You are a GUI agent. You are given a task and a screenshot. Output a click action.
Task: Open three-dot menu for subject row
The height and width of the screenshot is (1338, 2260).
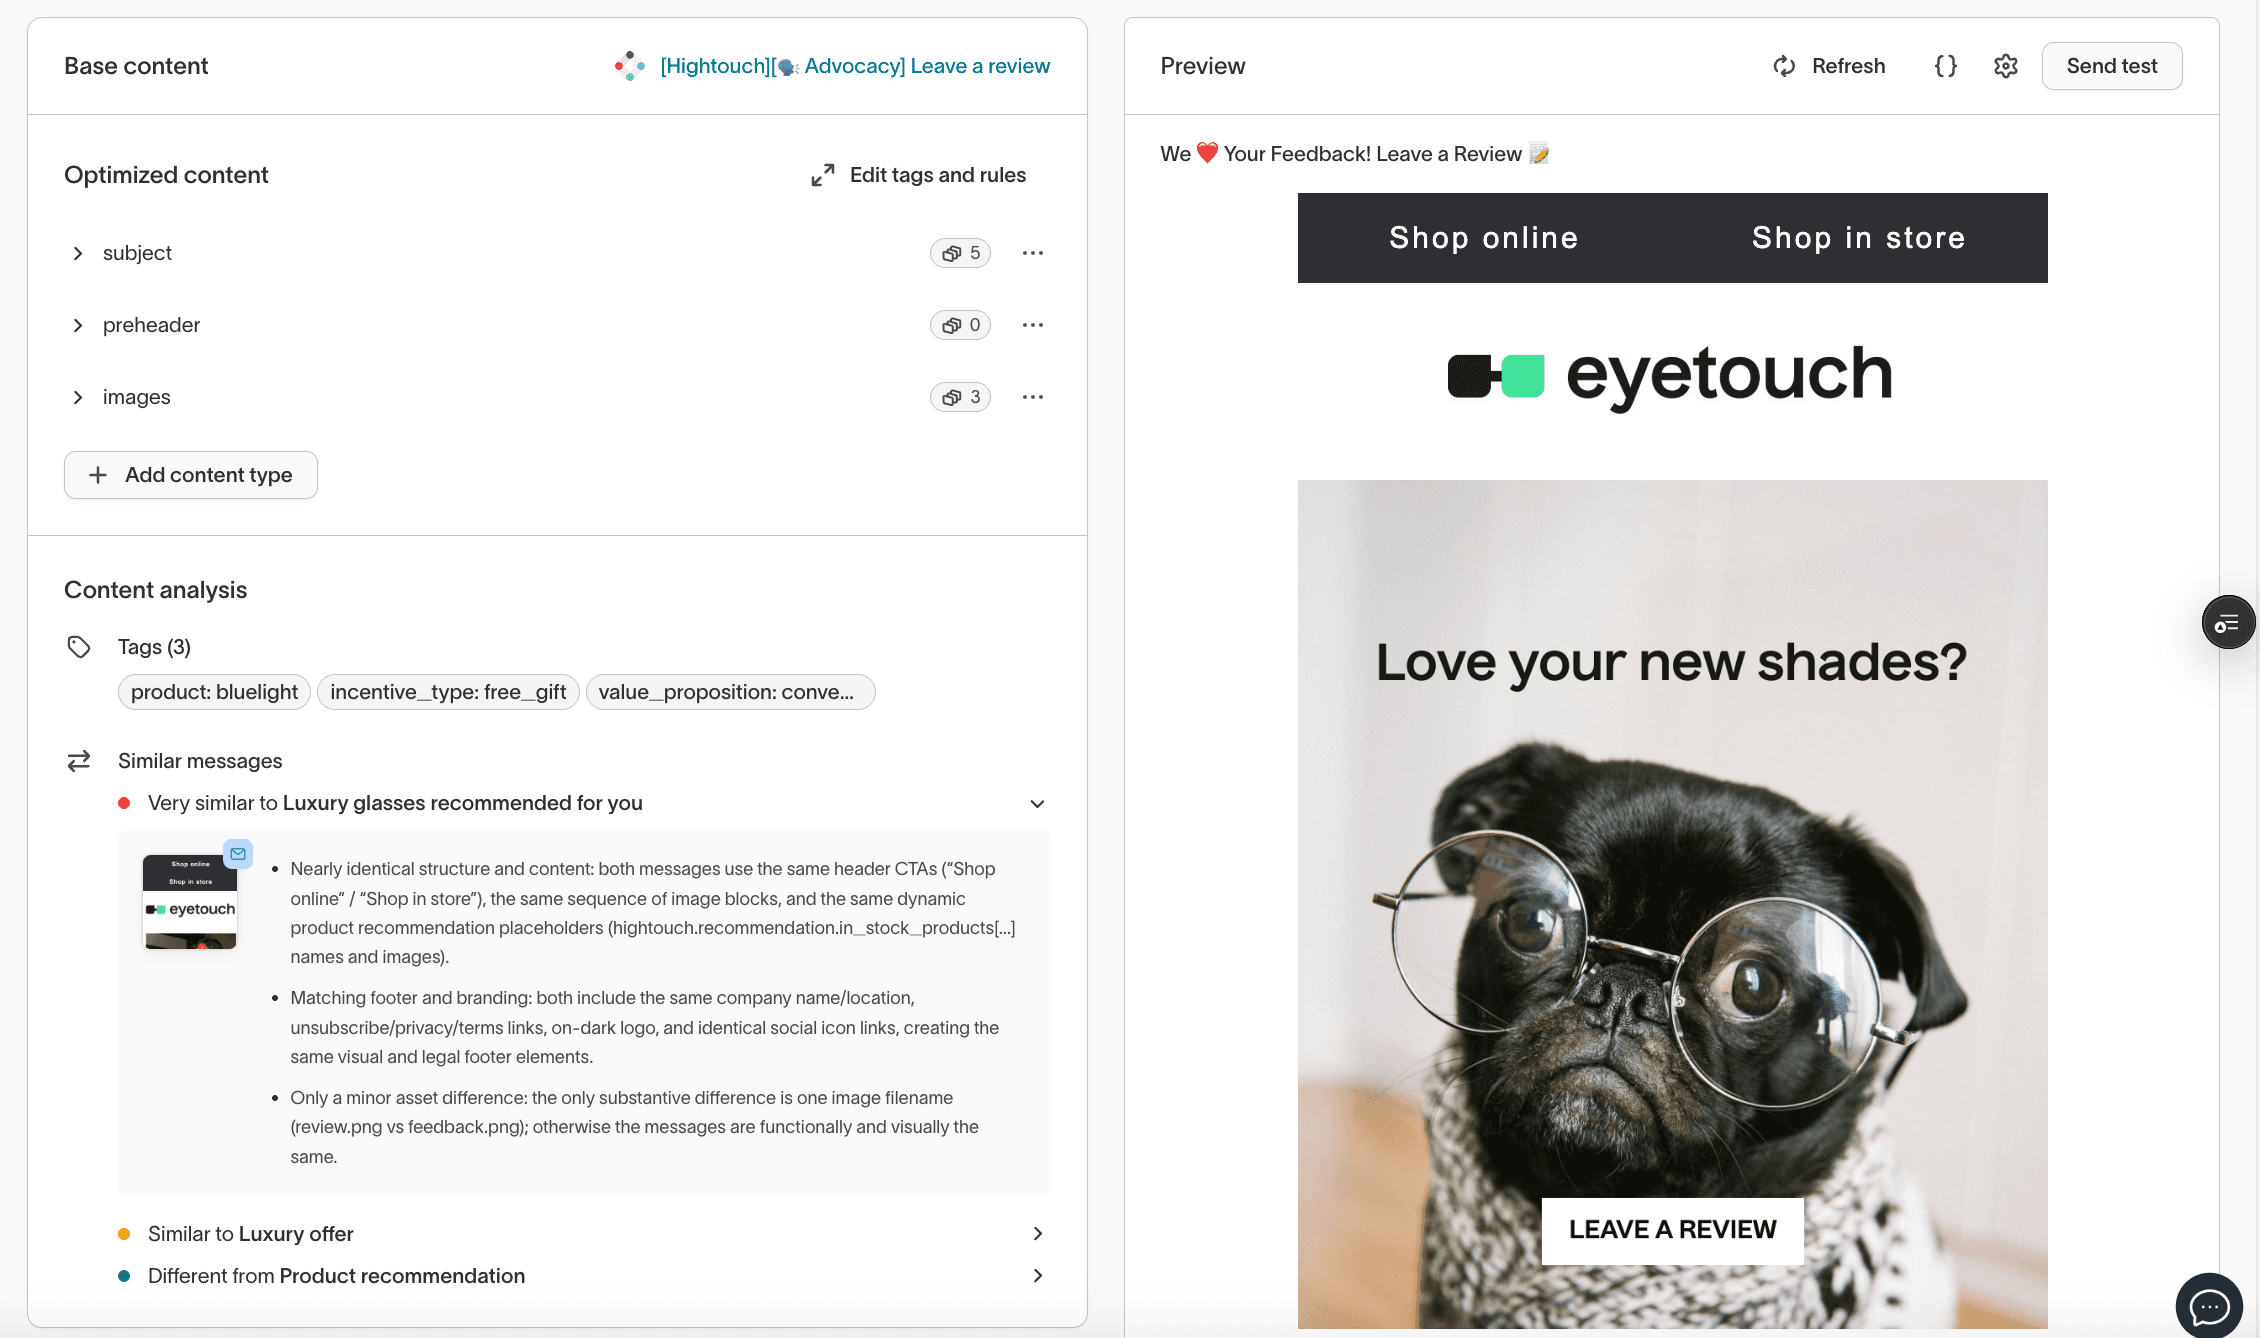click(1033, 253)
